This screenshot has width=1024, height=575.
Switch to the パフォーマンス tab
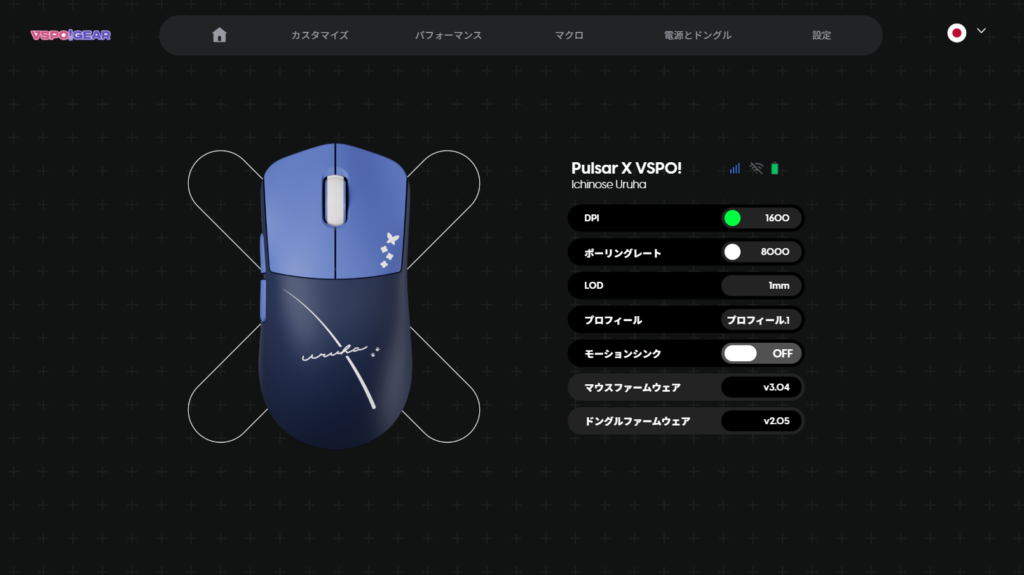tap(448, 36)
